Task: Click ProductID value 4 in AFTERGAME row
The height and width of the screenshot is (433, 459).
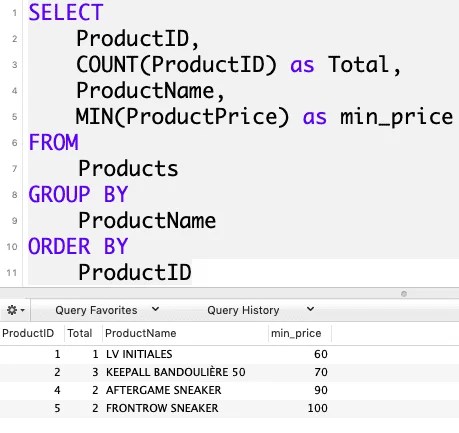Action: click(57, 390)
